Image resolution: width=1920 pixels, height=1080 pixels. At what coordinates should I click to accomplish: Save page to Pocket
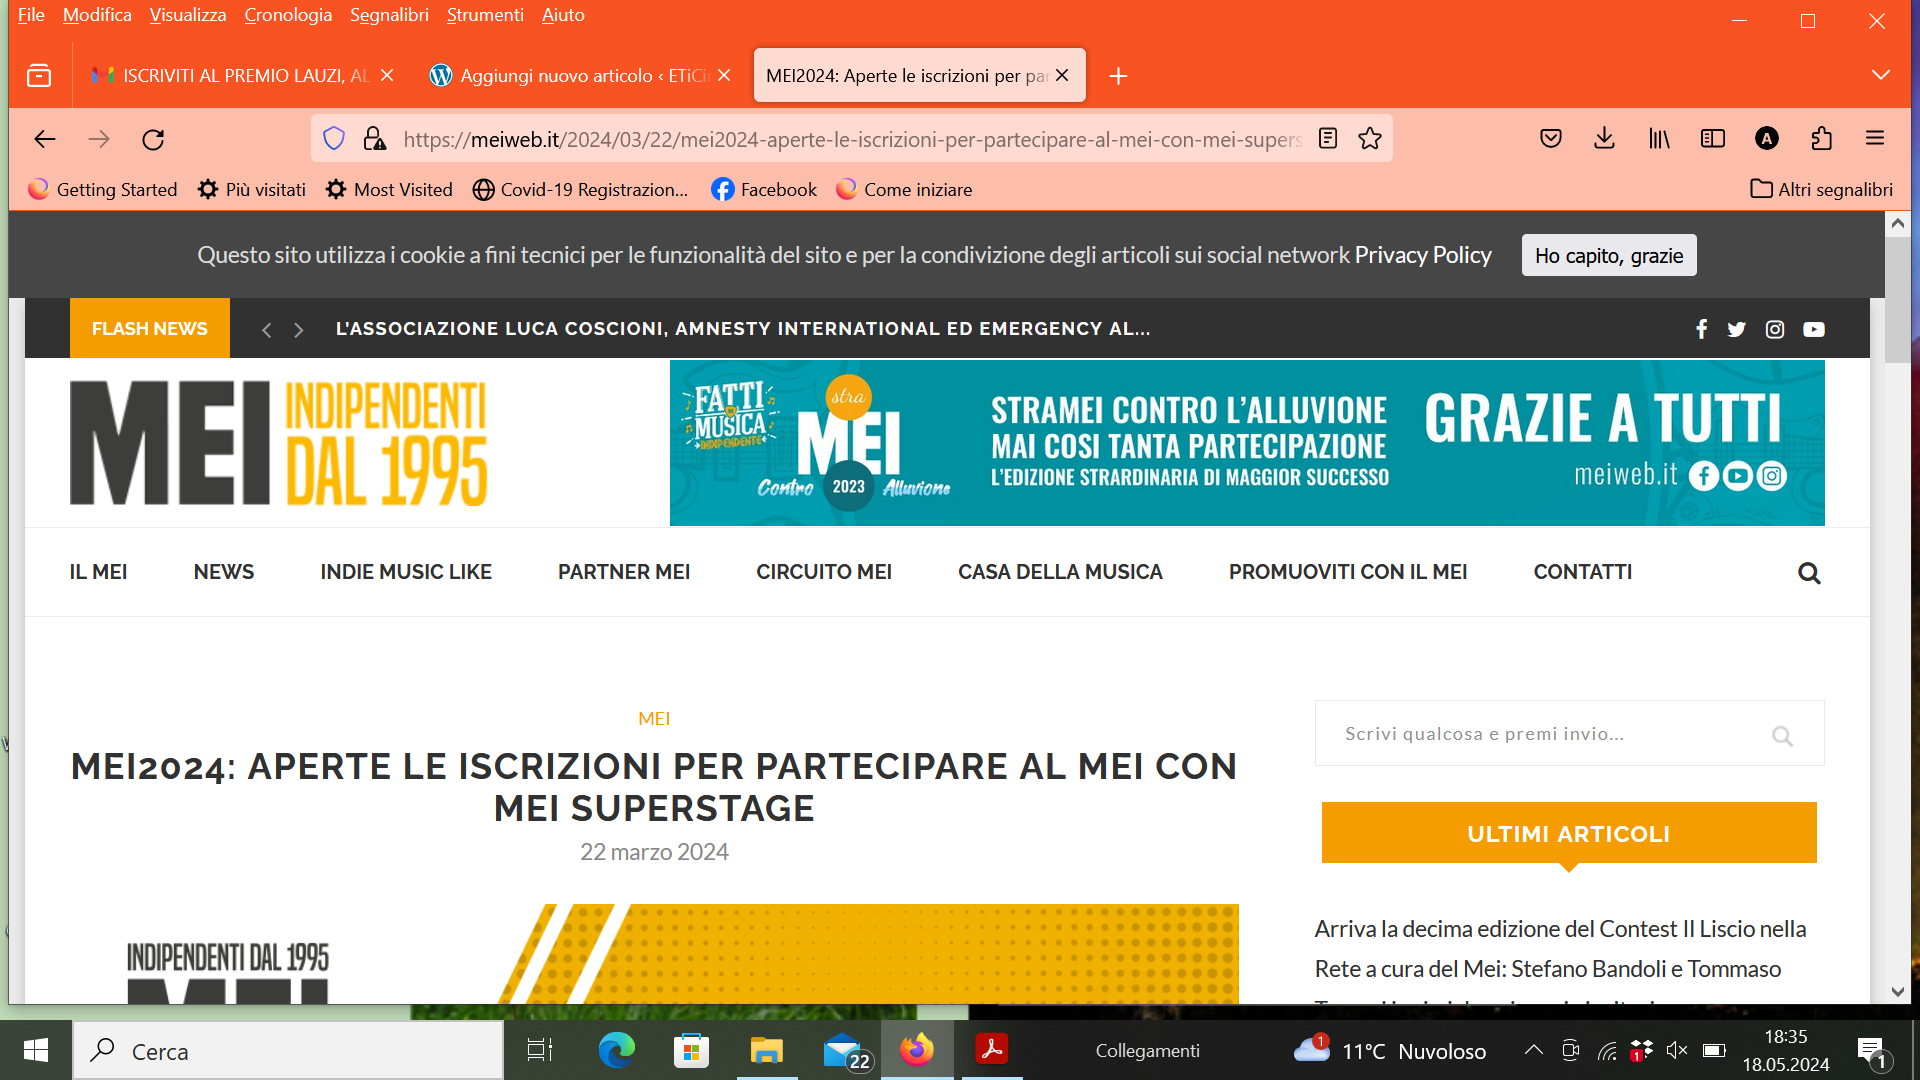tap(1551, 139)
